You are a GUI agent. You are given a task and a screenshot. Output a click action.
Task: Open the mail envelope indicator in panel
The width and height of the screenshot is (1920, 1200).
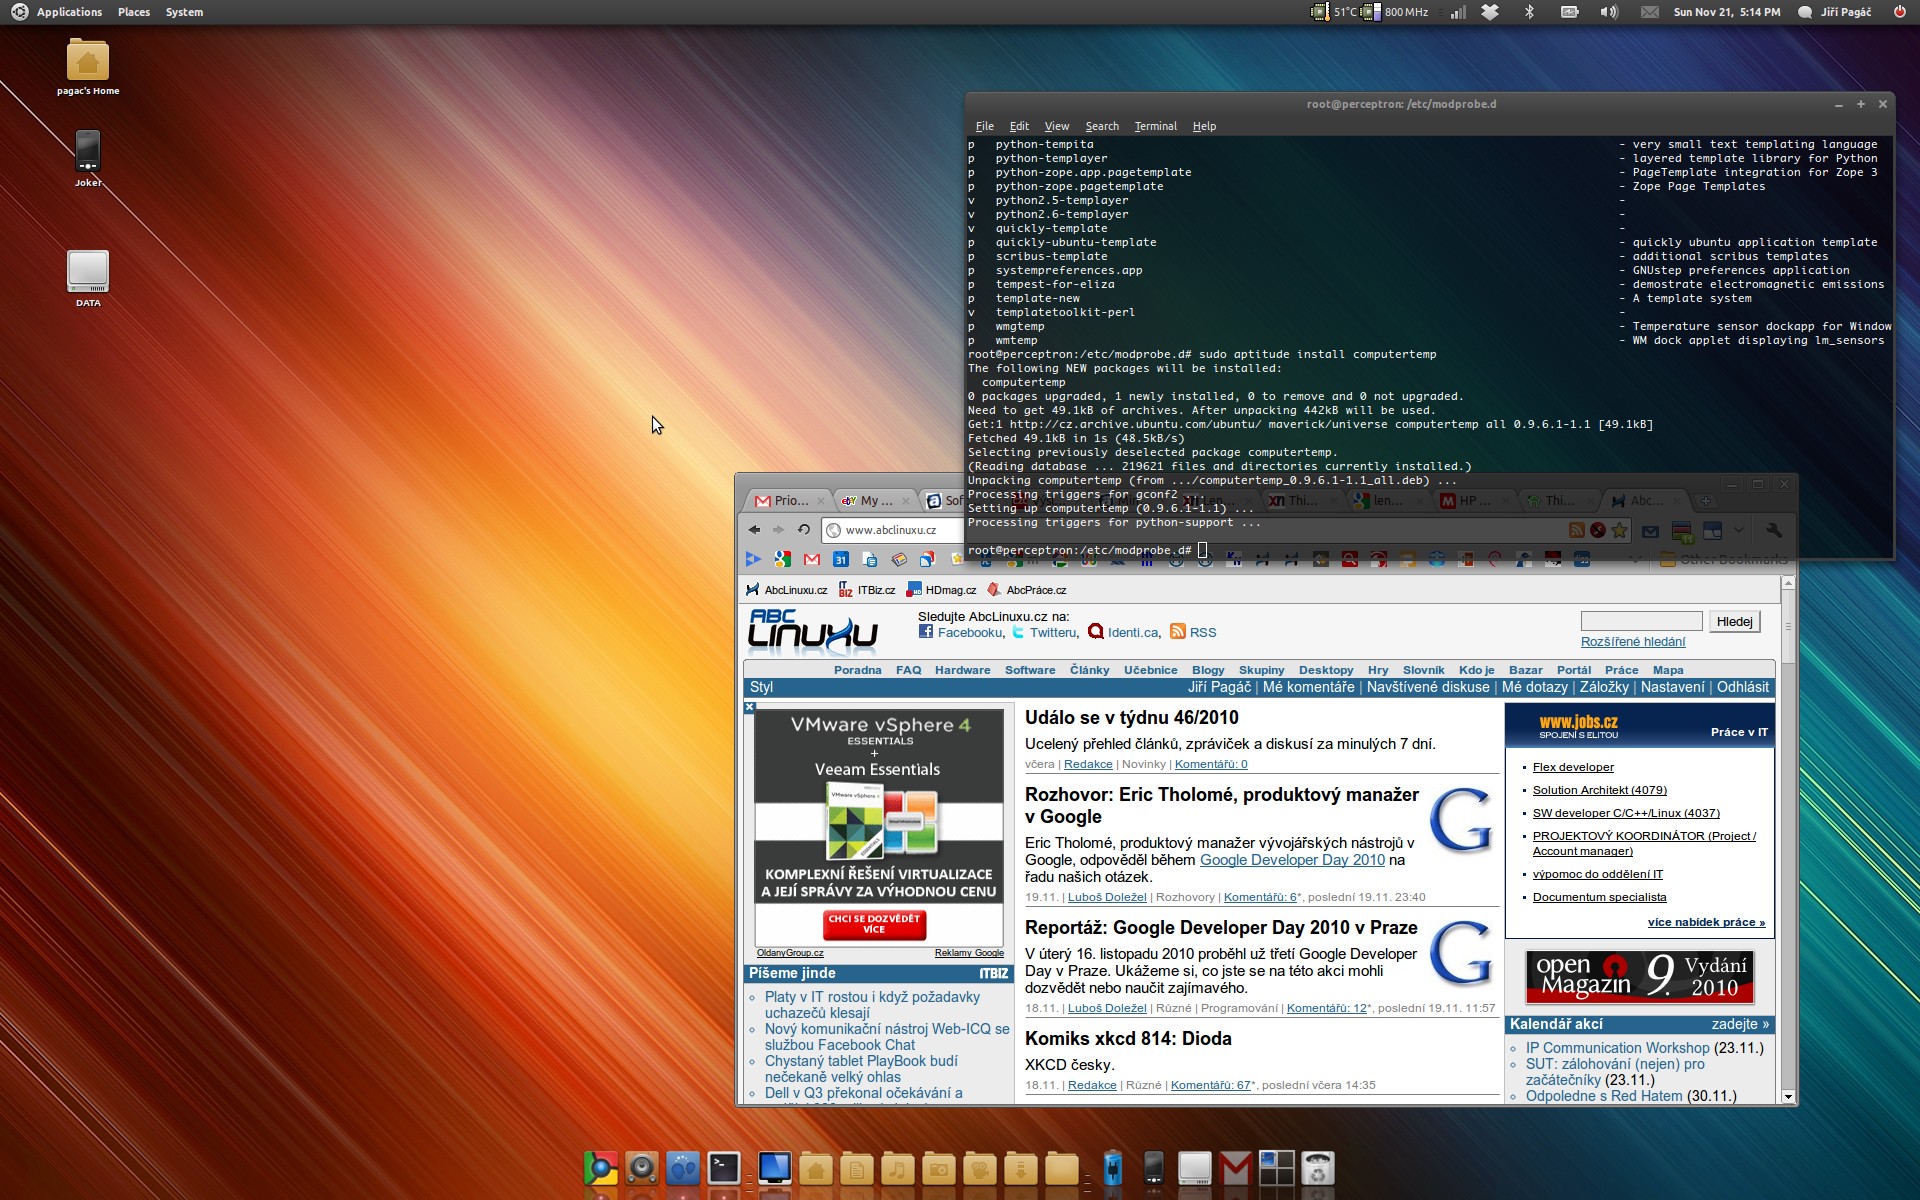[1650, 12]
